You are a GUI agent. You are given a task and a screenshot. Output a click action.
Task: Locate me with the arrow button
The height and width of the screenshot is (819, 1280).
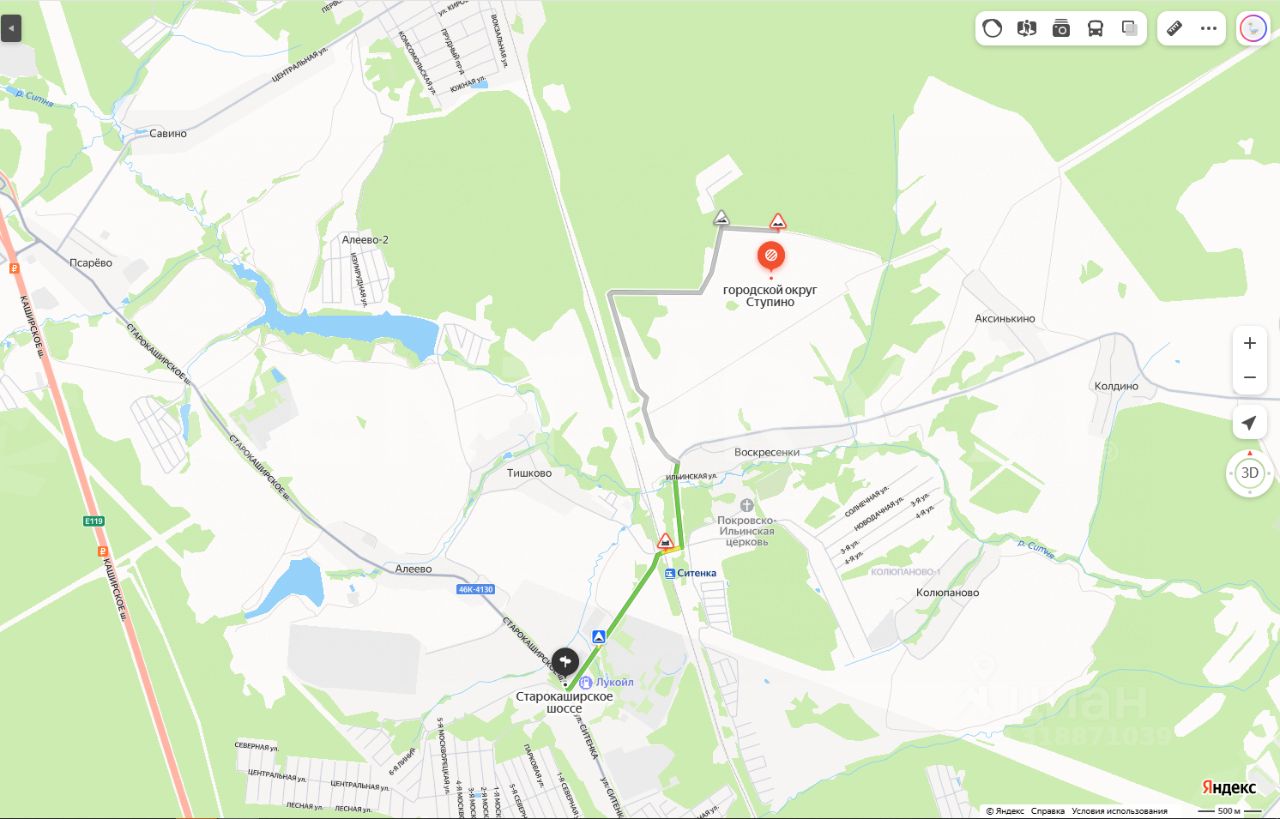point(1249,423)
